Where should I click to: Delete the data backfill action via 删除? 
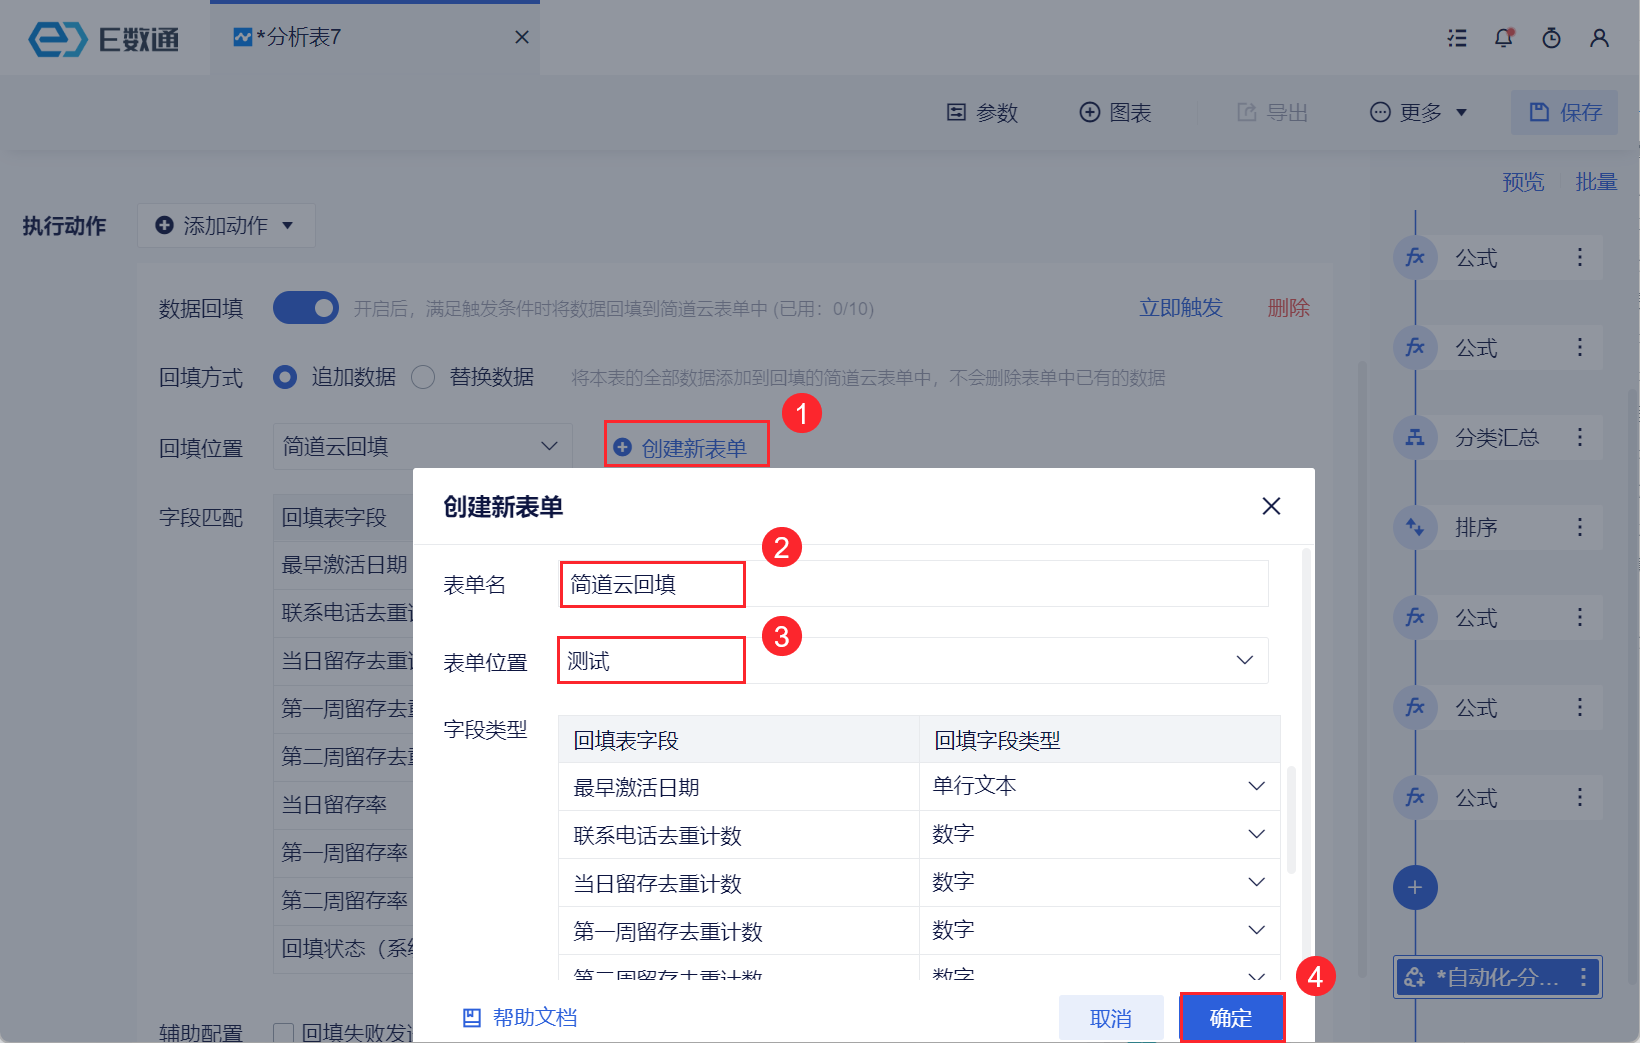1289,308
